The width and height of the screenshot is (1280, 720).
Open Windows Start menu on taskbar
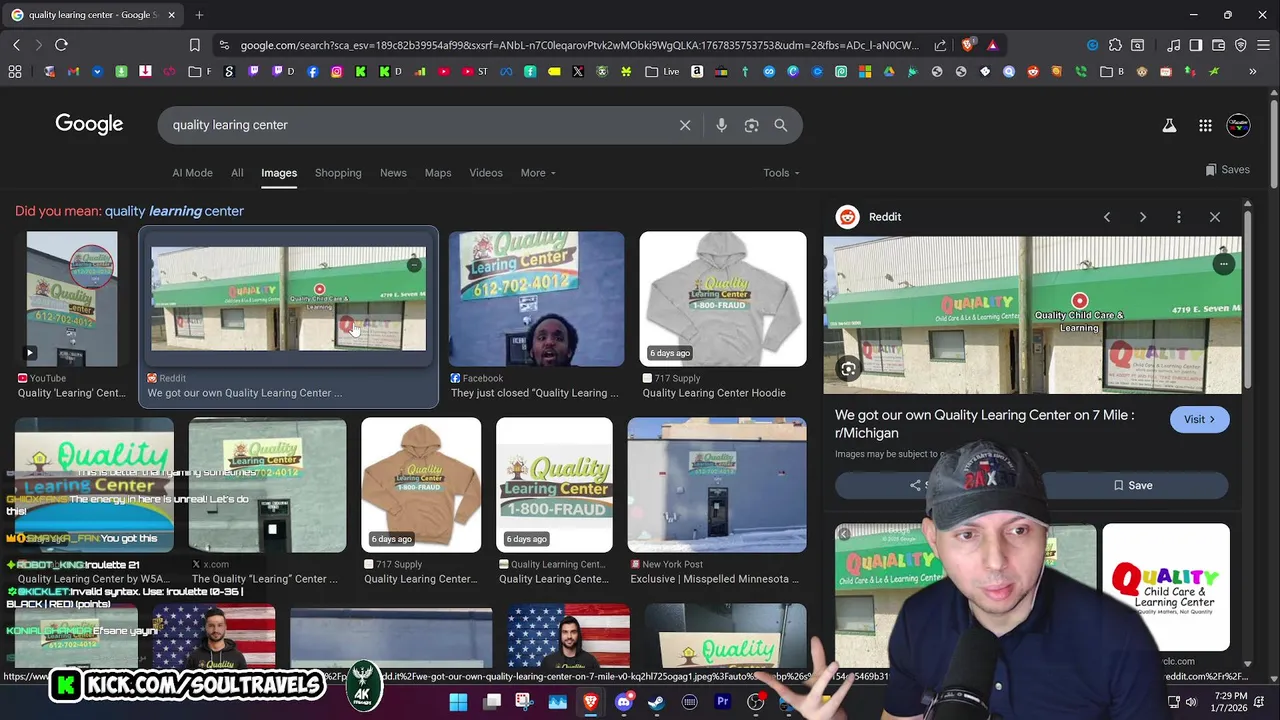point(458,702)
